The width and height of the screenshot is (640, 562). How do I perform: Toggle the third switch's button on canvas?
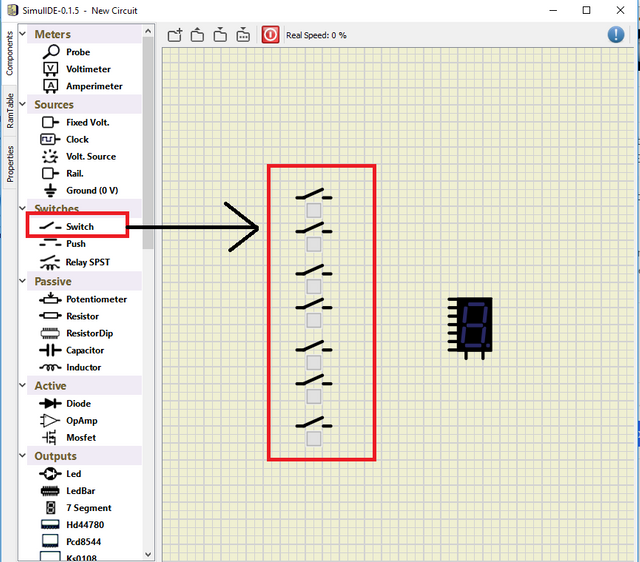[314, 287]
